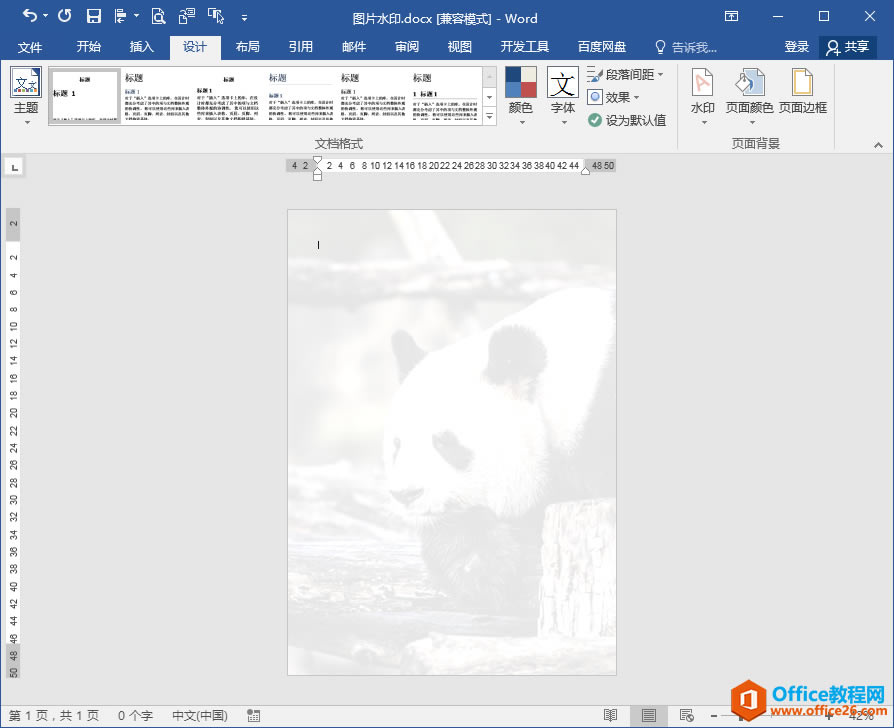
Task: Switch to Print Layout view icon
Action: click(648, 715)
